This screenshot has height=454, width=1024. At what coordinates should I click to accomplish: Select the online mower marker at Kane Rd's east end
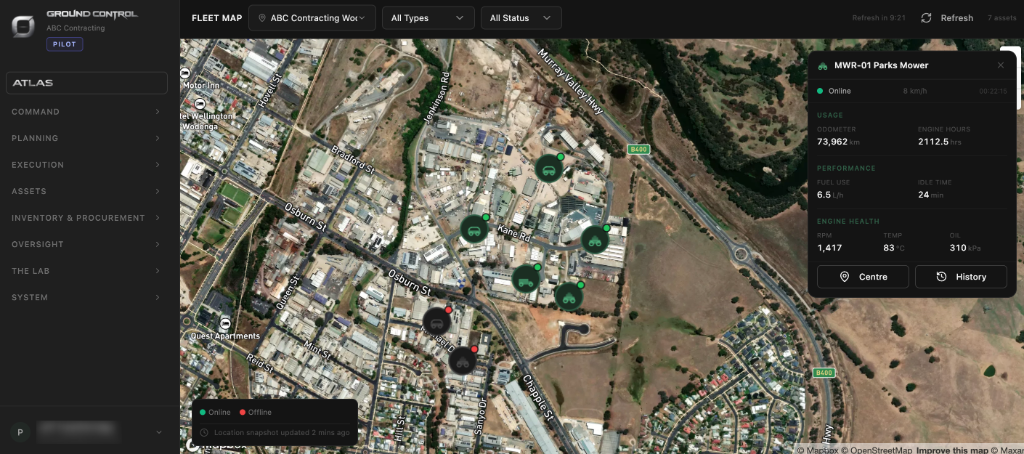click(x=595, y=240)
